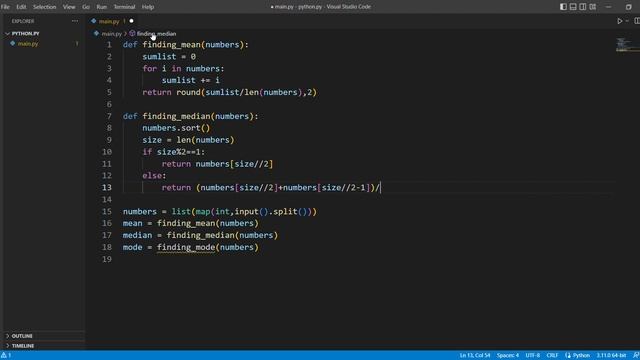Toggle bottom panel layout icon
Image resolution: width=640 pixels, height=360 pixels.
573,7
